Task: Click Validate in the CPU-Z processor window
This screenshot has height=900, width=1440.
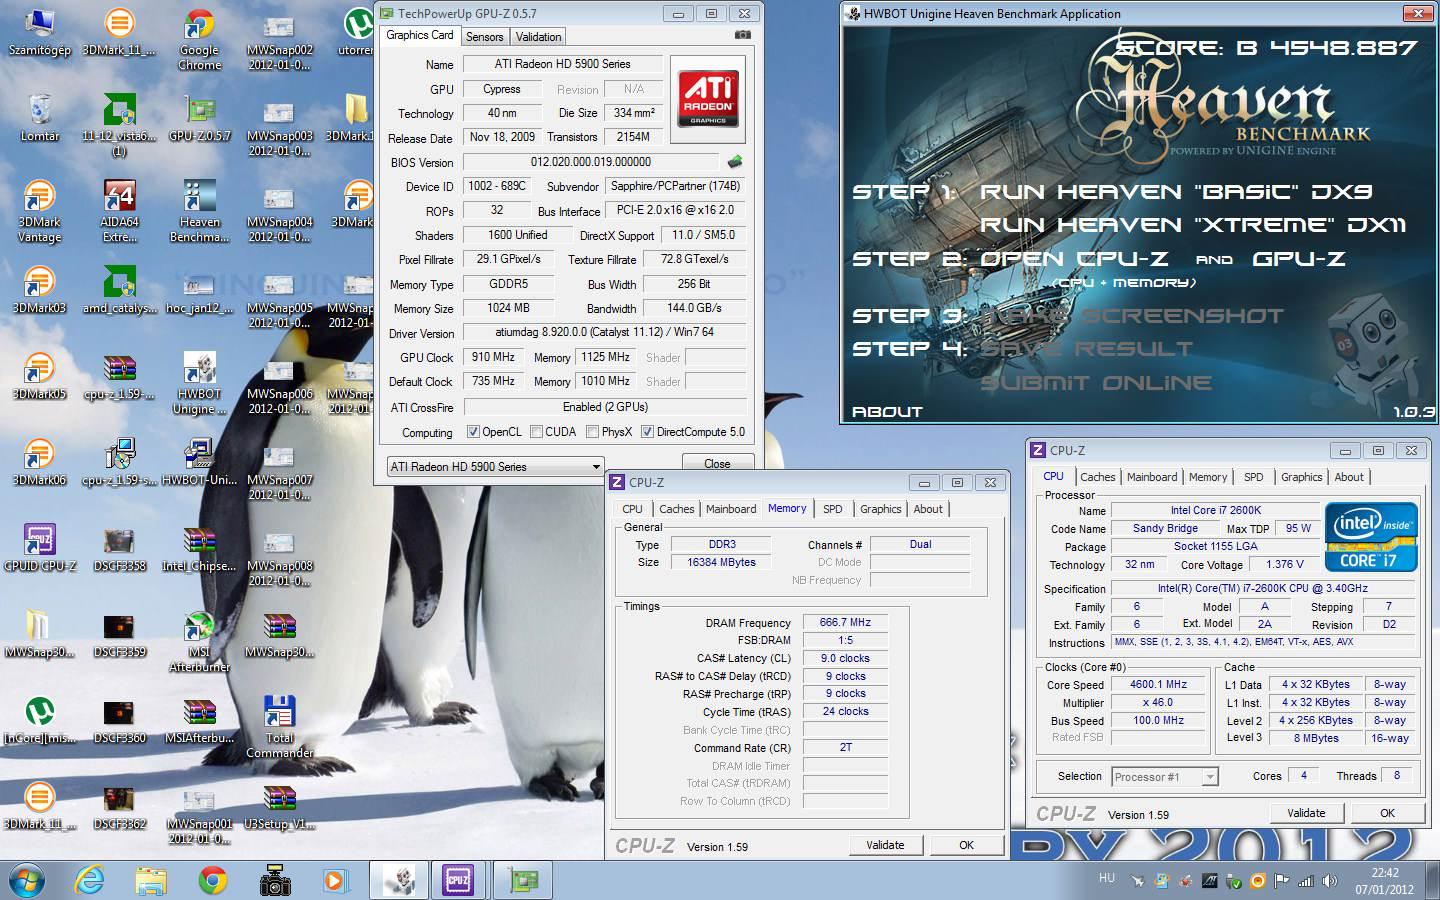Action: (x=1306, y=813)
